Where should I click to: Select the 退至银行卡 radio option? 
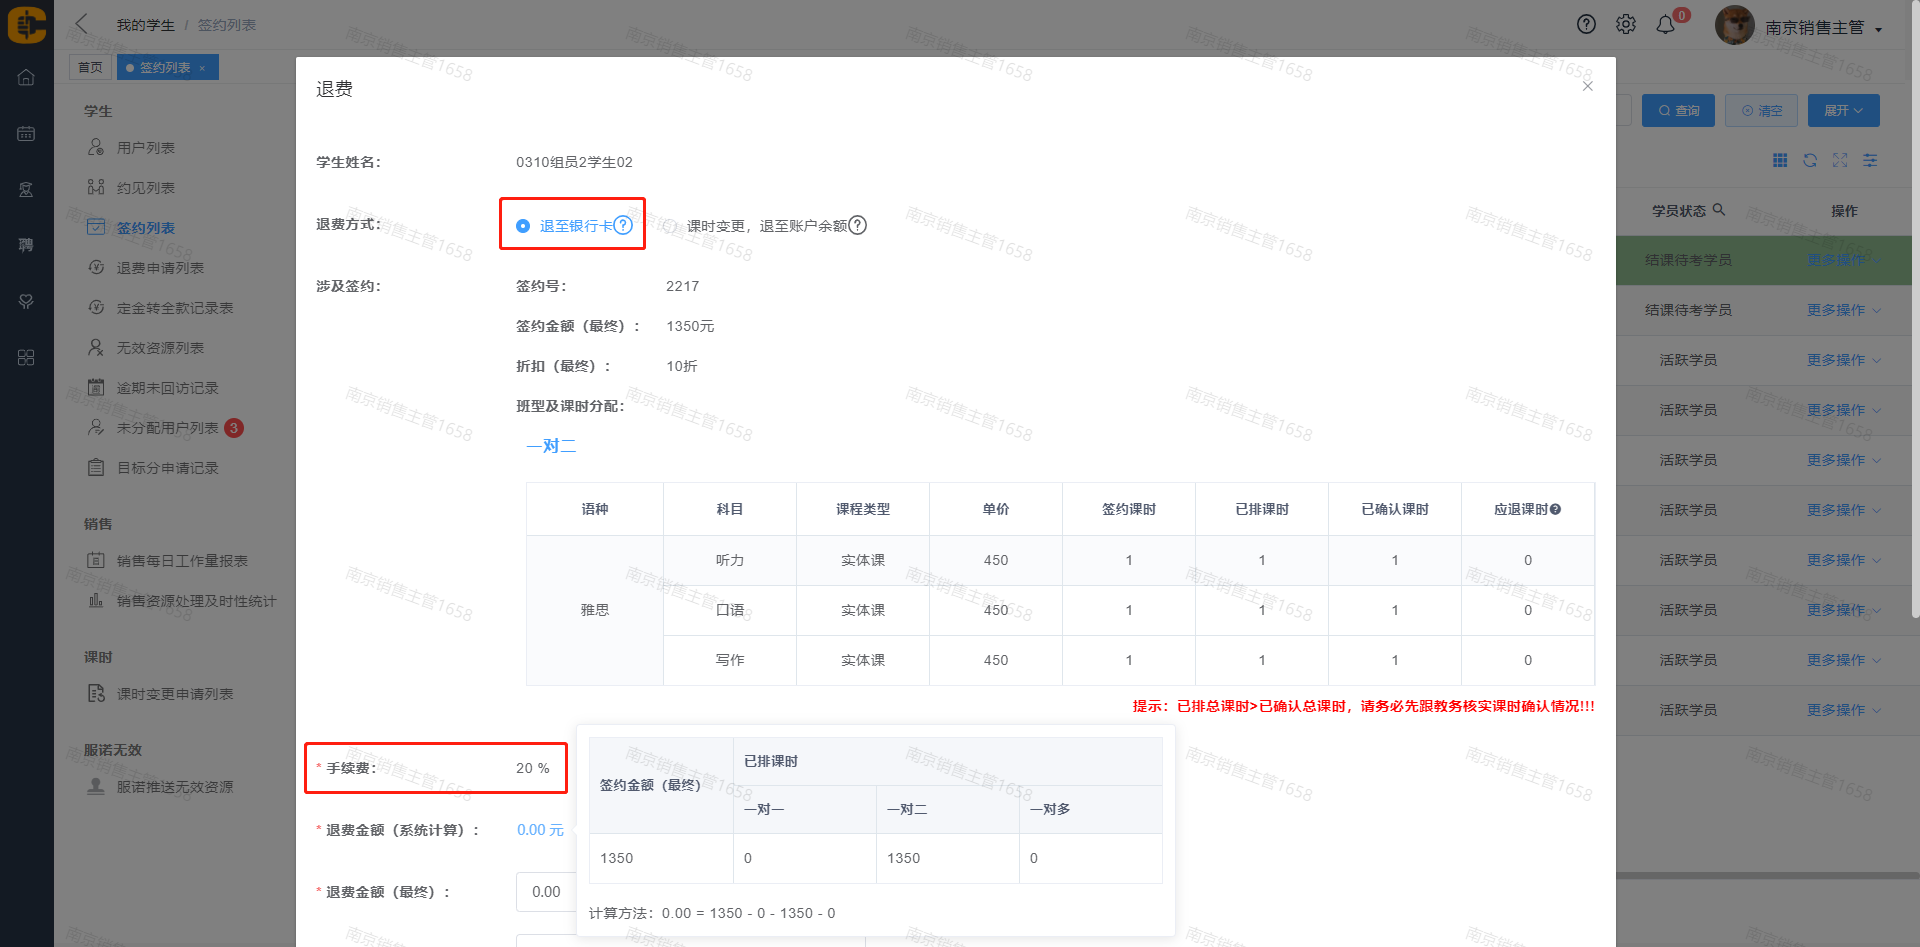click(523, 226)
